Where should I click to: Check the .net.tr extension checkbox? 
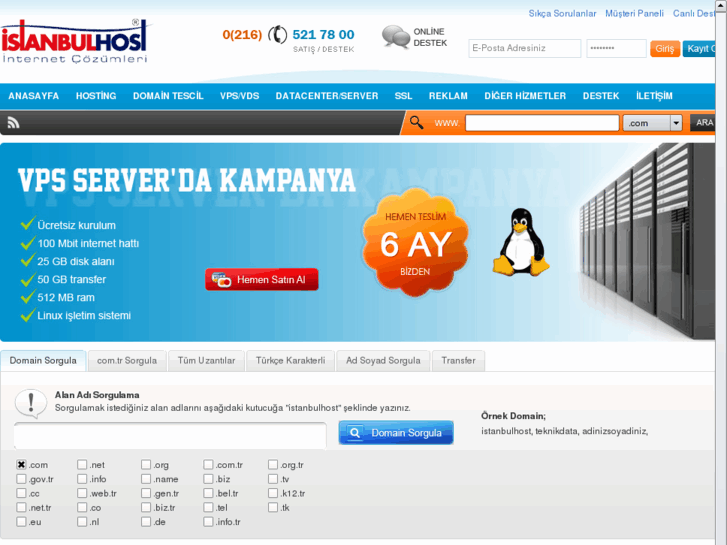(21, 507)
